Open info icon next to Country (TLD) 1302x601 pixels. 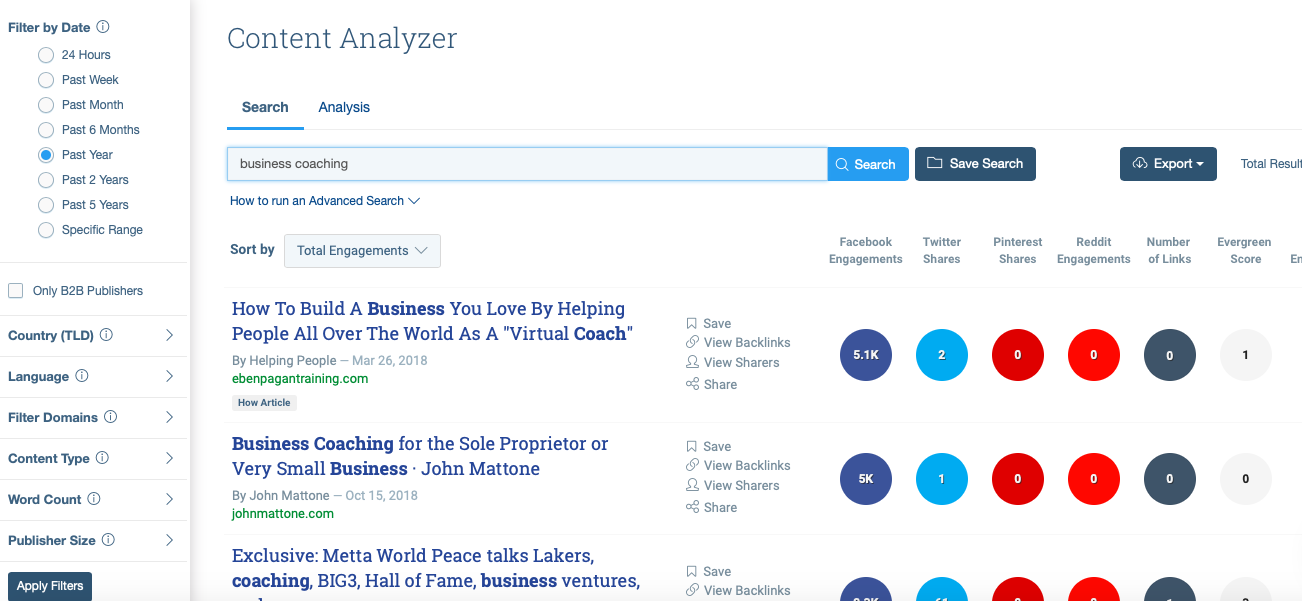click(x=106, y=335)
